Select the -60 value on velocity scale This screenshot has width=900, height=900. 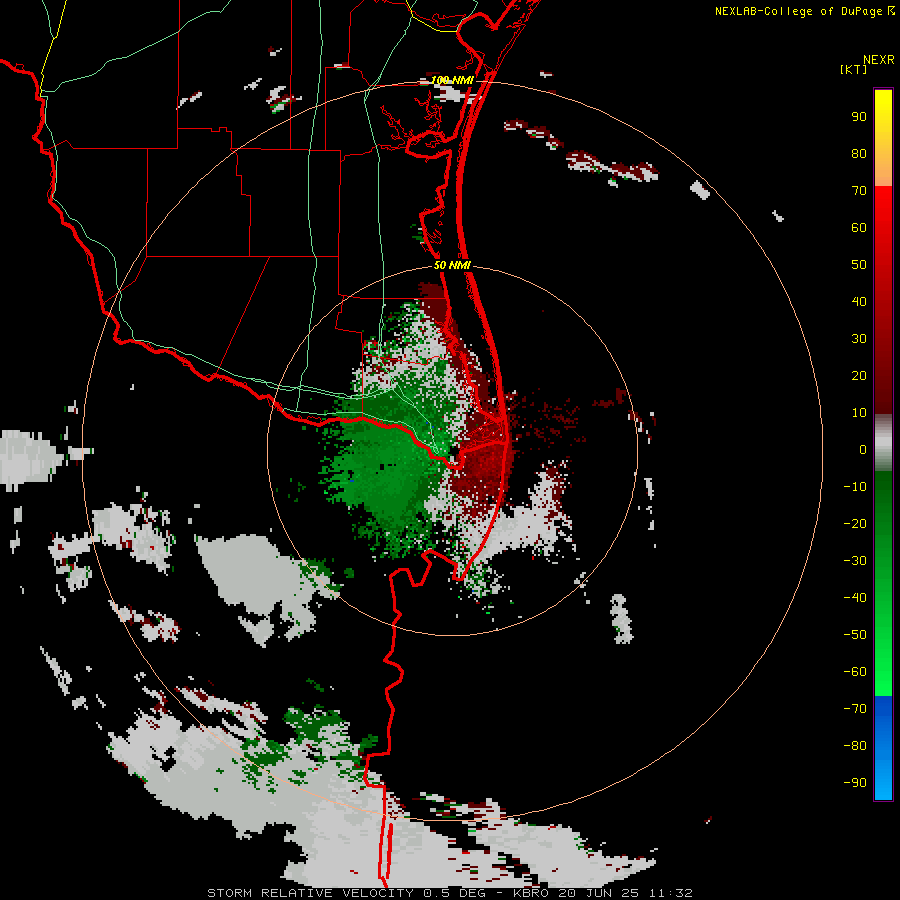(x=855, y=672)
